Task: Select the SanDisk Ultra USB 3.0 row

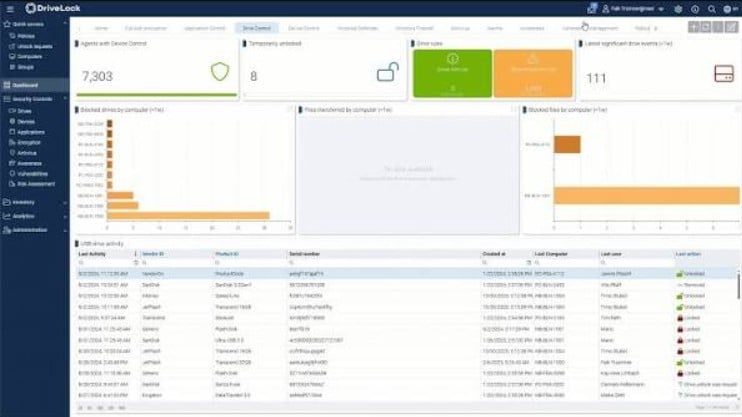Action: (407, 340)
